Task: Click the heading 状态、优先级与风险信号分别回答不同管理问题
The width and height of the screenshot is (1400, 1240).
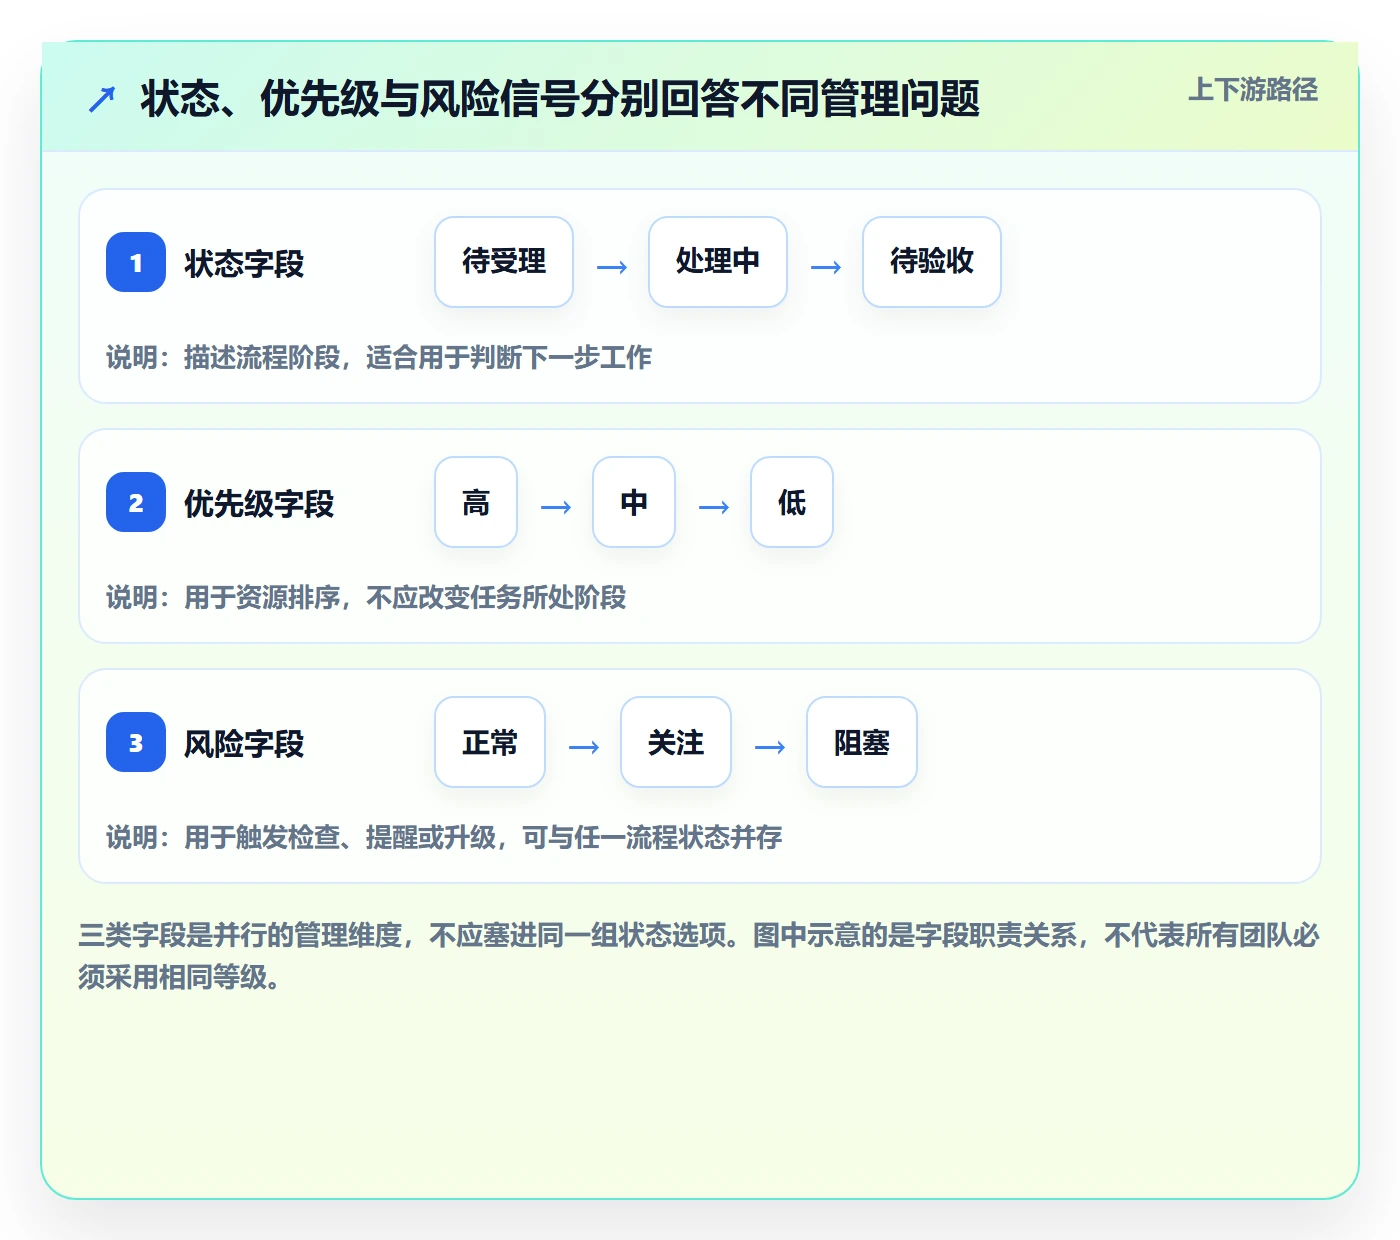Action: click(x=560, y=99)
